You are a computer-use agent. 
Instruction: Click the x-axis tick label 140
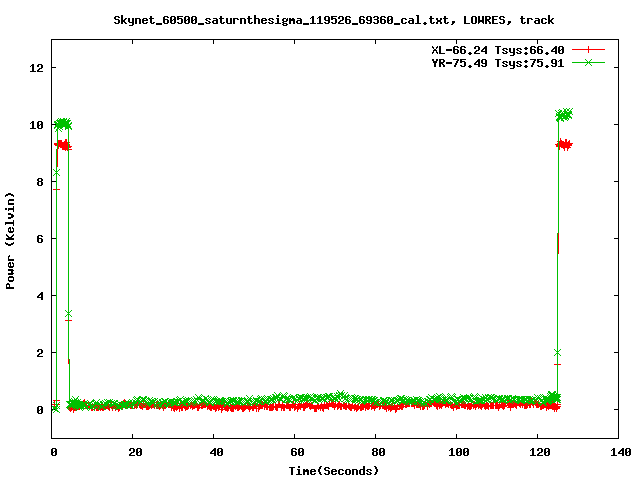[620, 452]
